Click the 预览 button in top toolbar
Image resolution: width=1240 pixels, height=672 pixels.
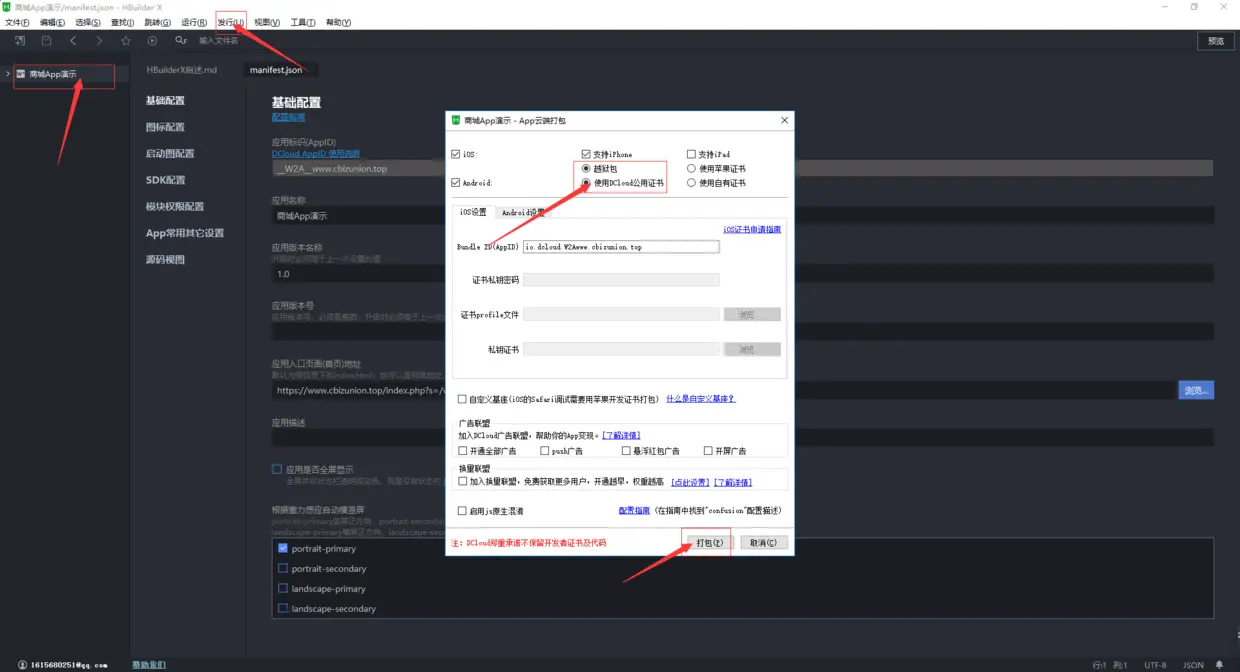pyautogui.click(x=1215, y=41)
